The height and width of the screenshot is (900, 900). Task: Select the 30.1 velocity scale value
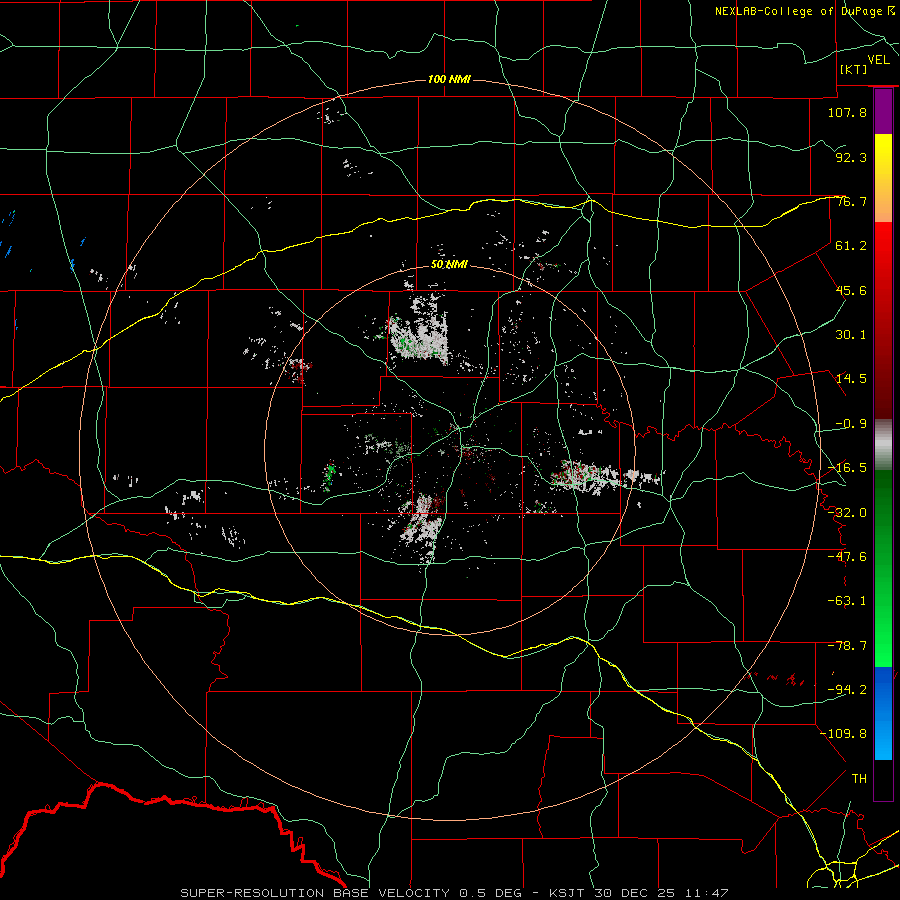pos(851,335)
